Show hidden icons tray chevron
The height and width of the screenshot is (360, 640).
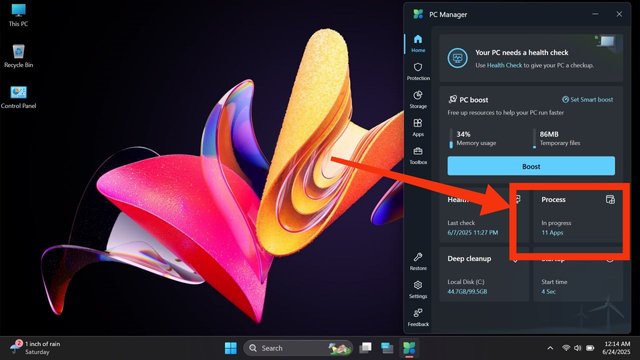(550, 348)
